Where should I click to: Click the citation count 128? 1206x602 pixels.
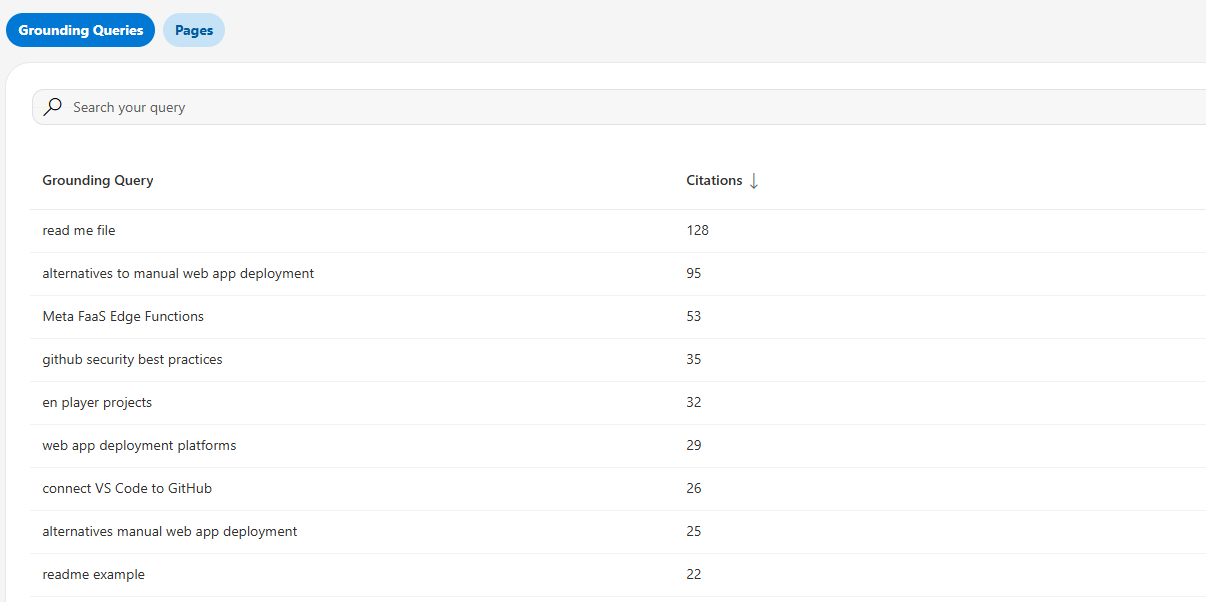coord(698,230)
